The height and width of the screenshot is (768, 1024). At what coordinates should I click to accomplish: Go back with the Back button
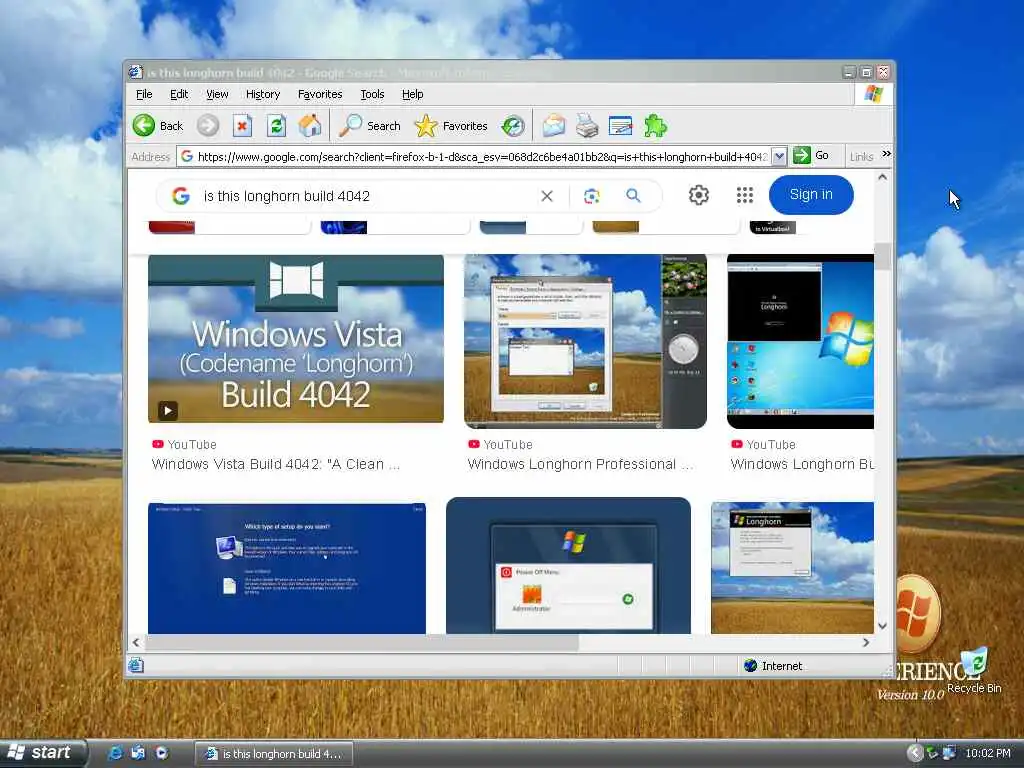coord(159,125)
